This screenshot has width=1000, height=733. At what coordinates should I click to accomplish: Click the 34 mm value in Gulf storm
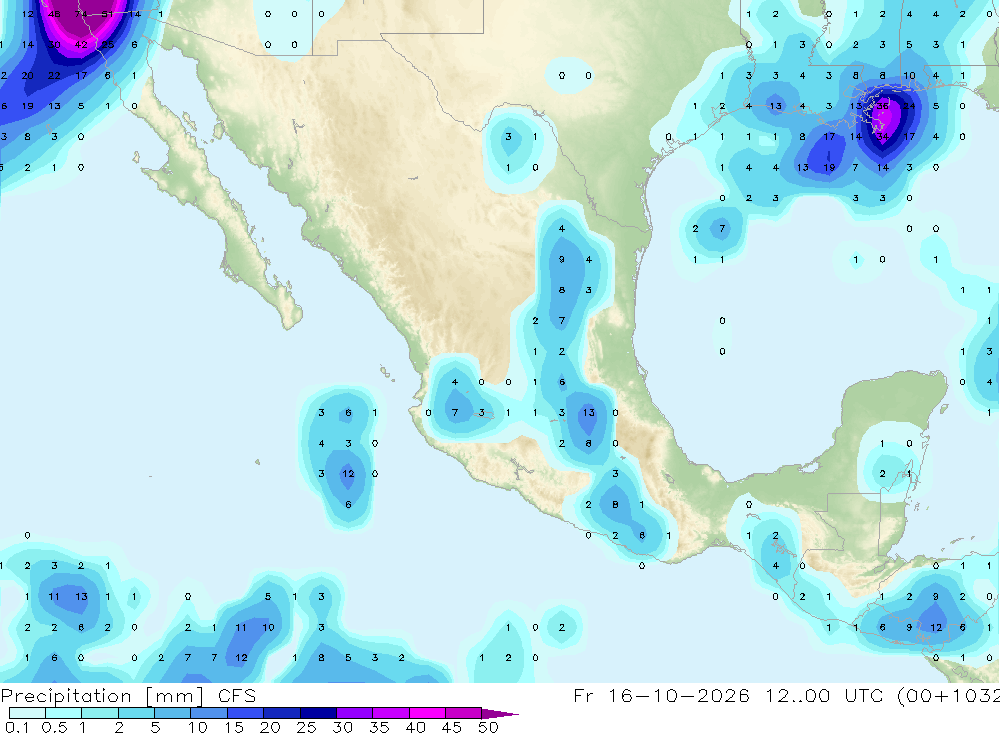point(883,137)
